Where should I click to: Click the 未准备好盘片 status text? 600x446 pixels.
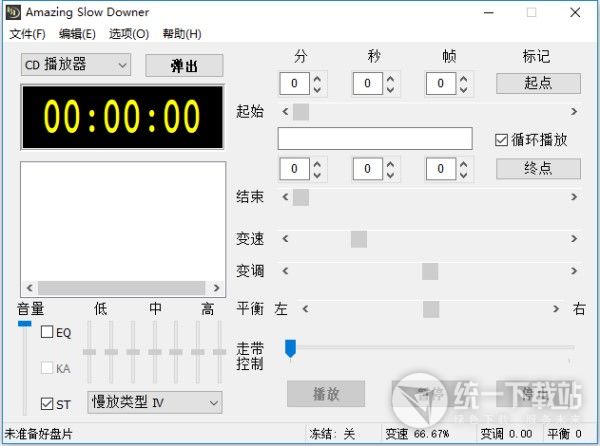point(39,434)
